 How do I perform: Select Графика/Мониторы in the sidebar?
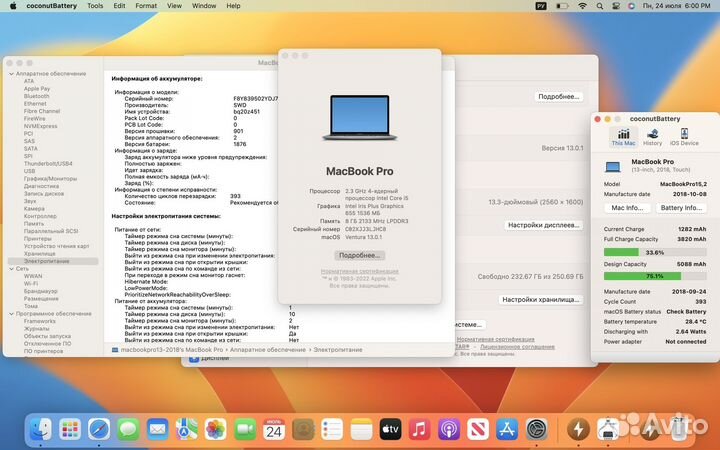50,179
